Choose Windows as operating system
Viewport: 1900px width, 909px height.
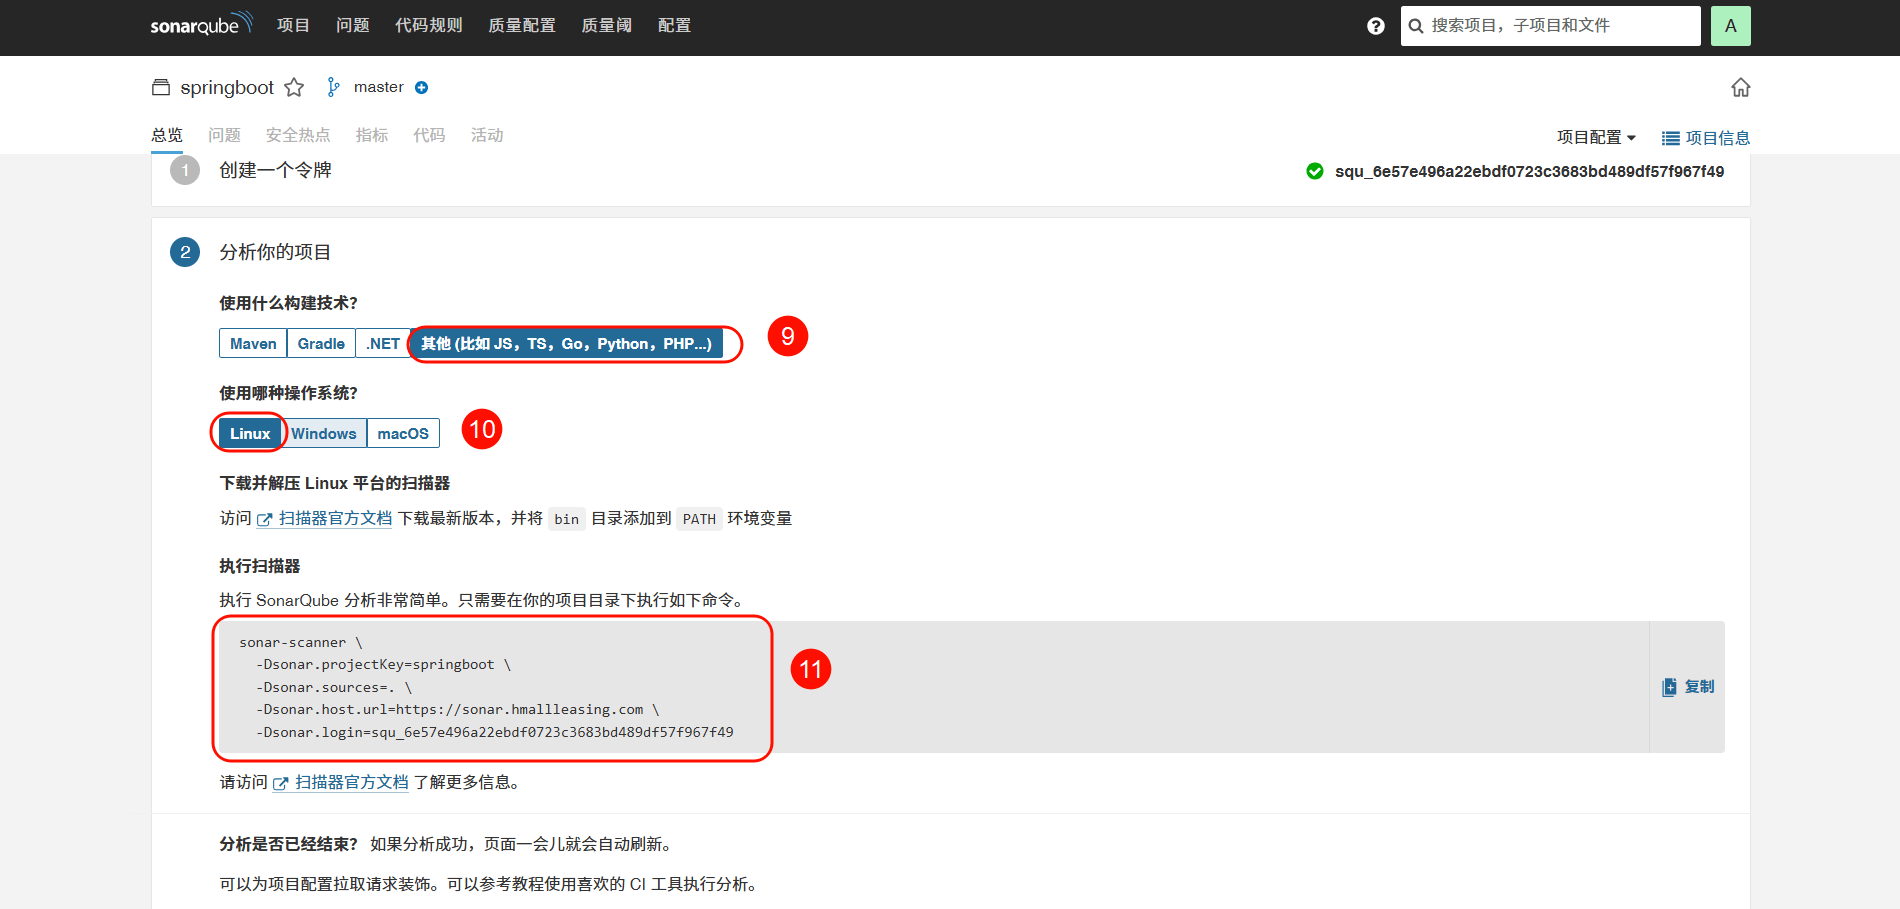[x=324, y=434]
